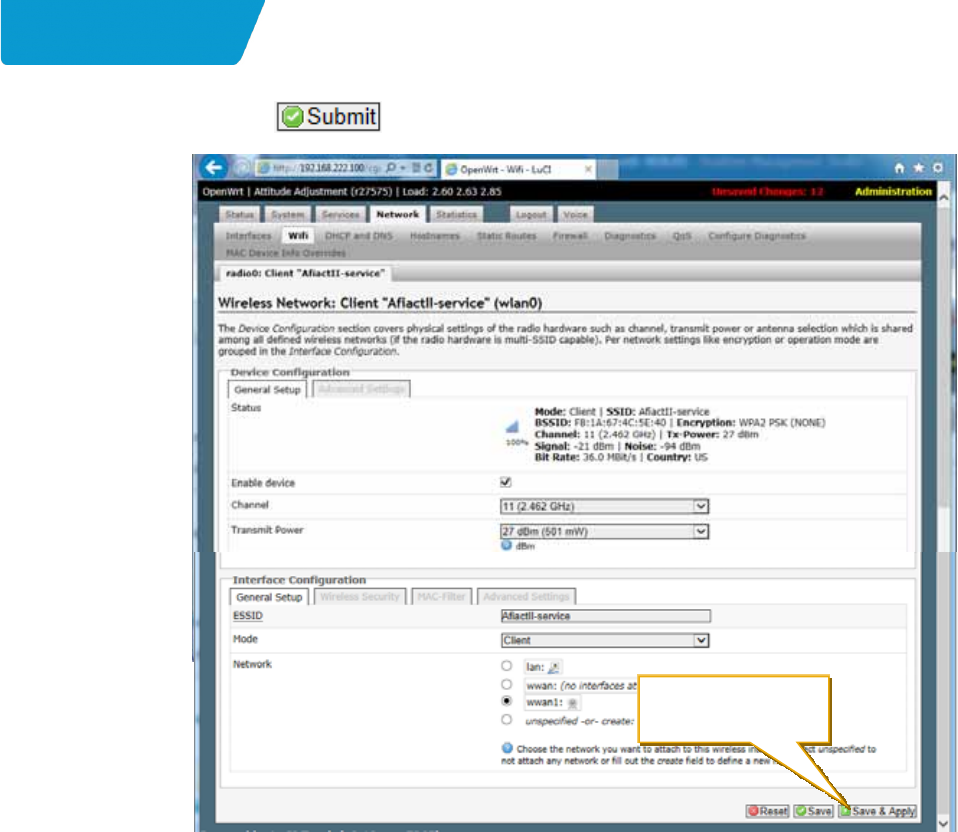The width and height of the screenshot is (958, 832).
Task: Click the browser address bar URL
Action: click(x=326, y=168)
